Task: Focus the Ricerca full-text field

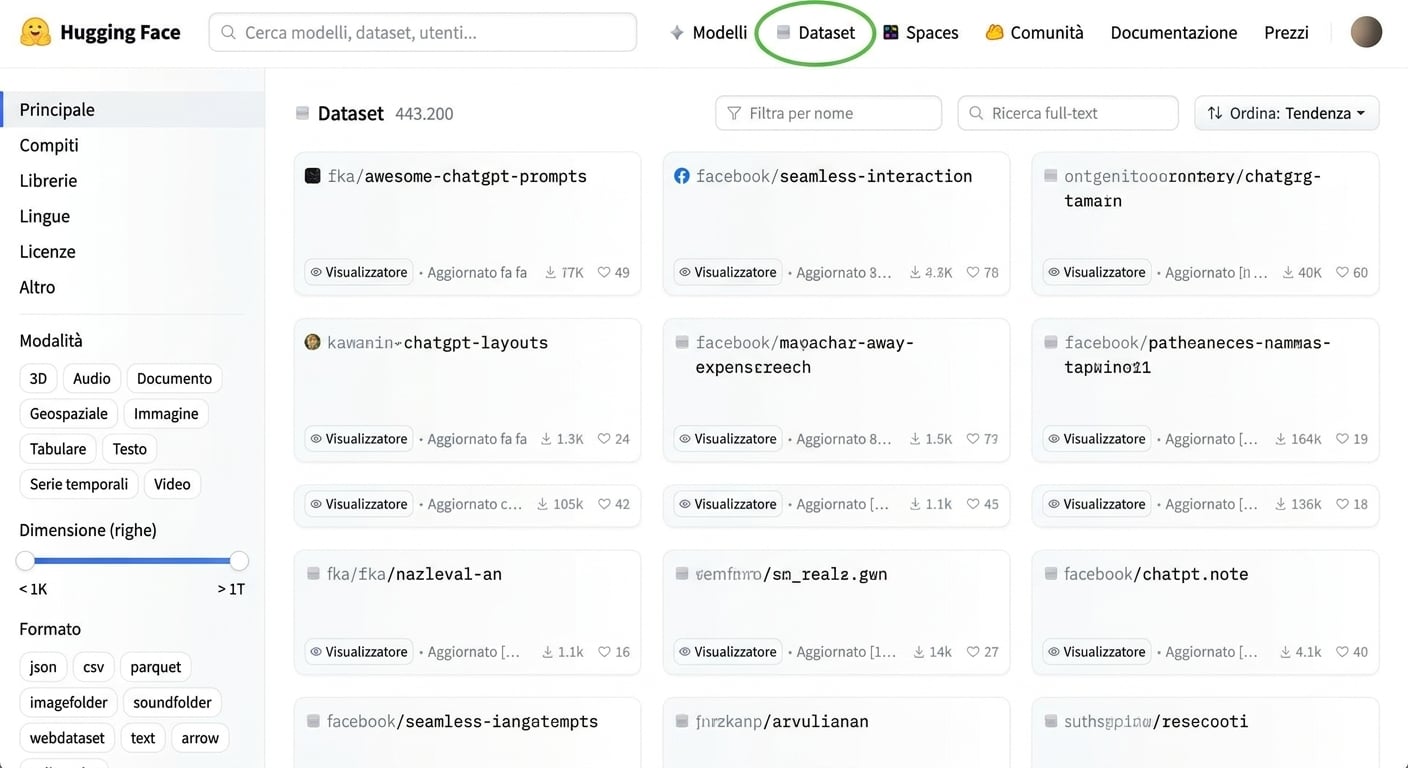Action: (1068, 113)
